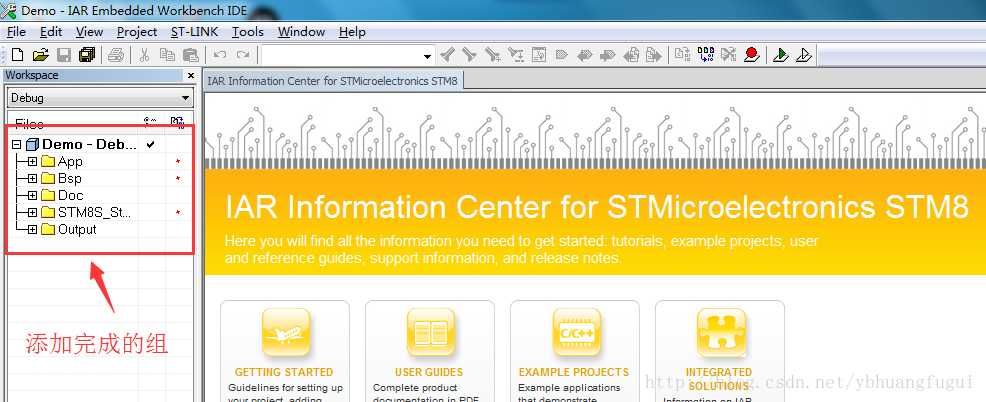986x402 pixels.
Task: Expand the Output folder group
Action: pyautogui.click(x=33, y=230)
